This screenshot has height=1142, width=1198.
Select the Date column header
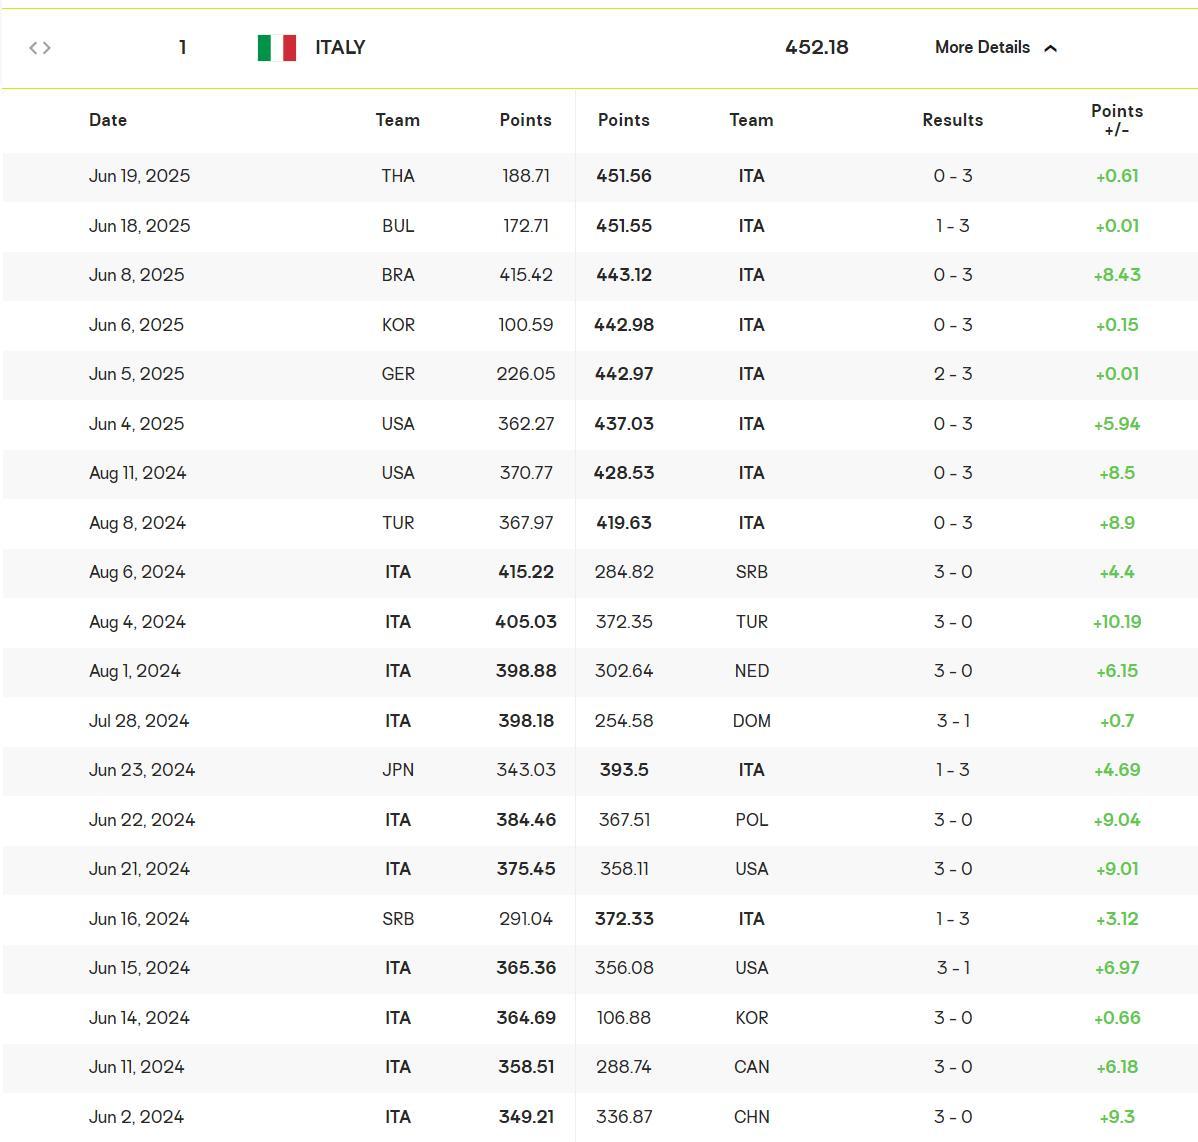[108, 120]
